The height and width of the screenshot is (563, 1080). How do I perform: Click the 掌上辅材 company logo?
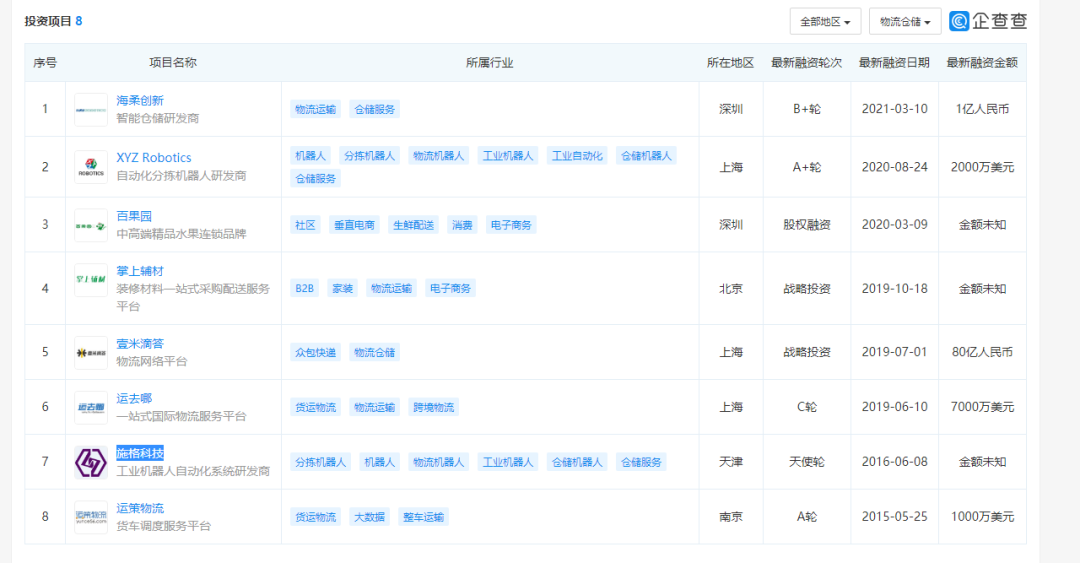(x=91, y=280)
